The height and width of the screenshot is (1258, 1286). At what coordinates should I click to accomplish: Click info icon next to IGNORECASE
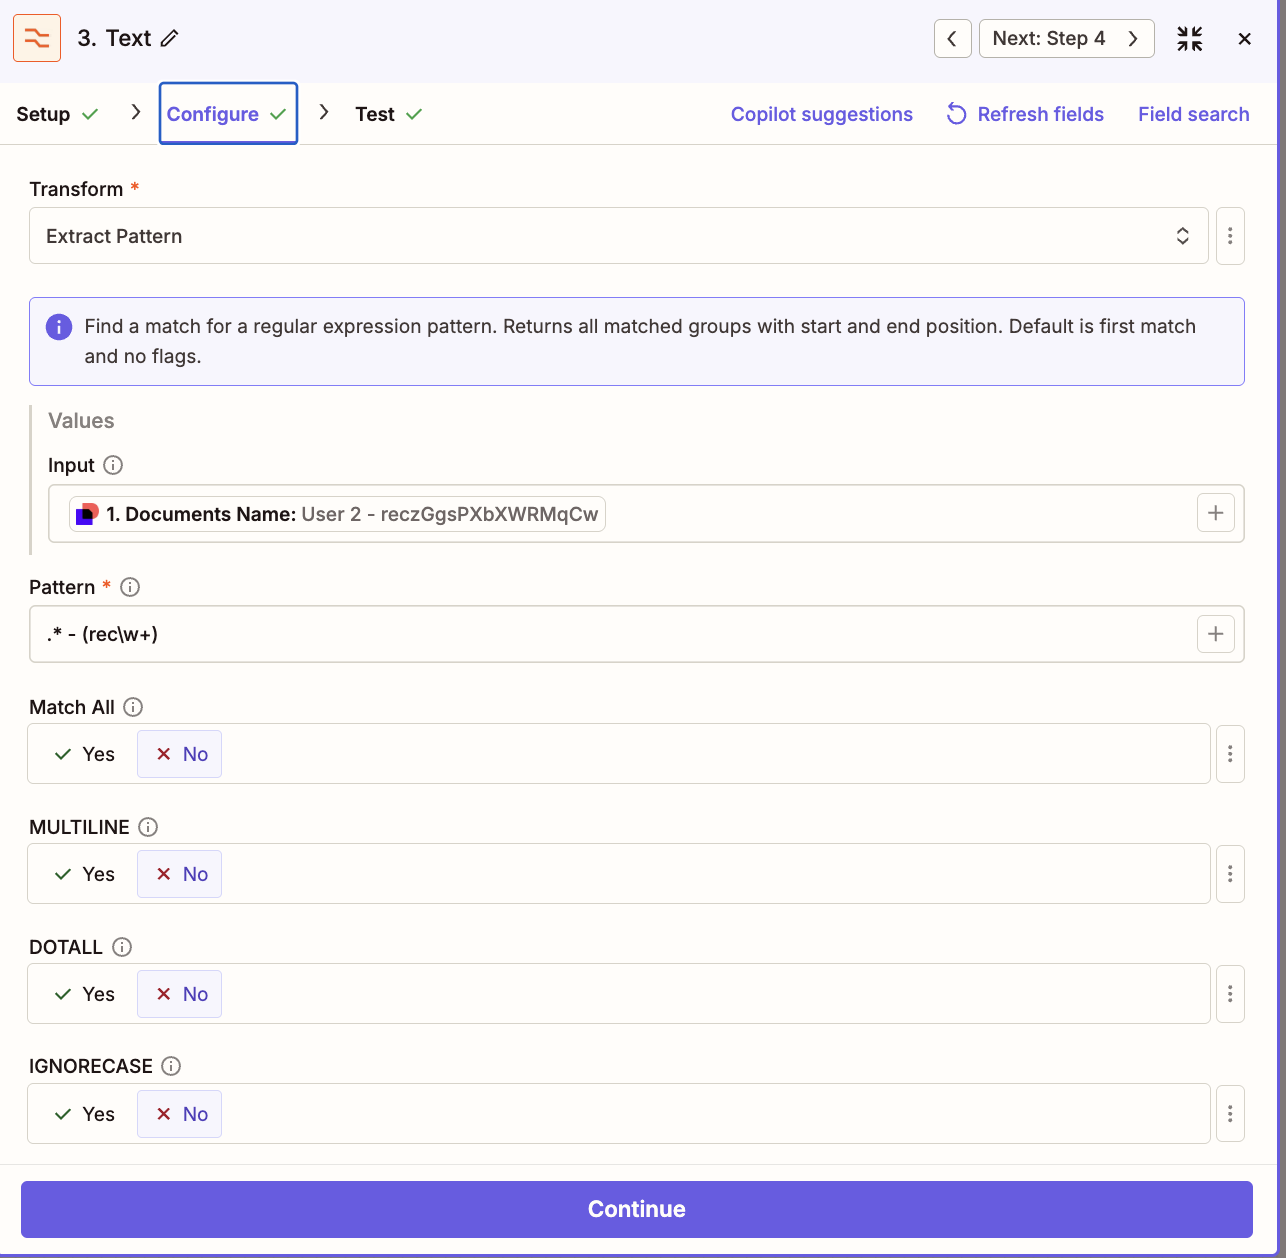pyautogui.click(x=171, y=1066)
